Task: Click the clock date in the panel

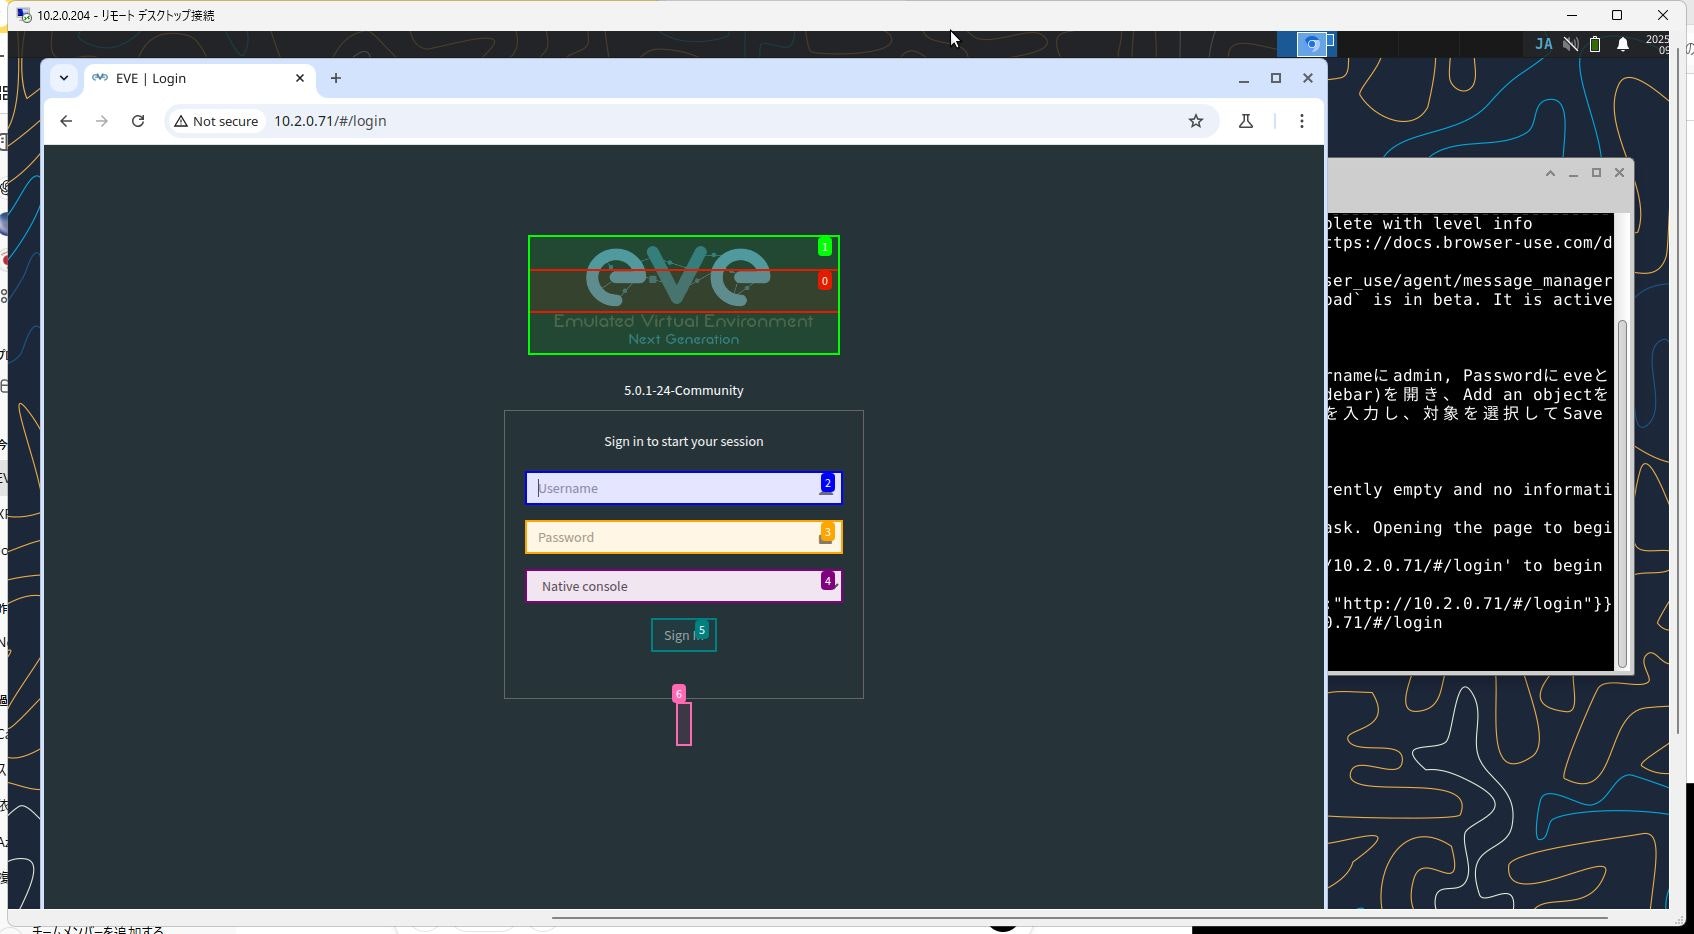Action: pos(1657,44)
